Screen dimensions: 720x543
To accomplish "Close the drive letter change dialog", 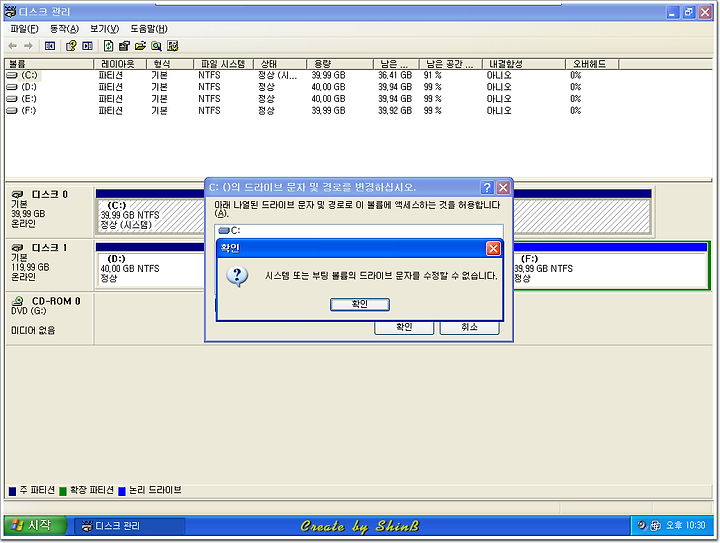I will pyautogui.click(x=503, y=187).
